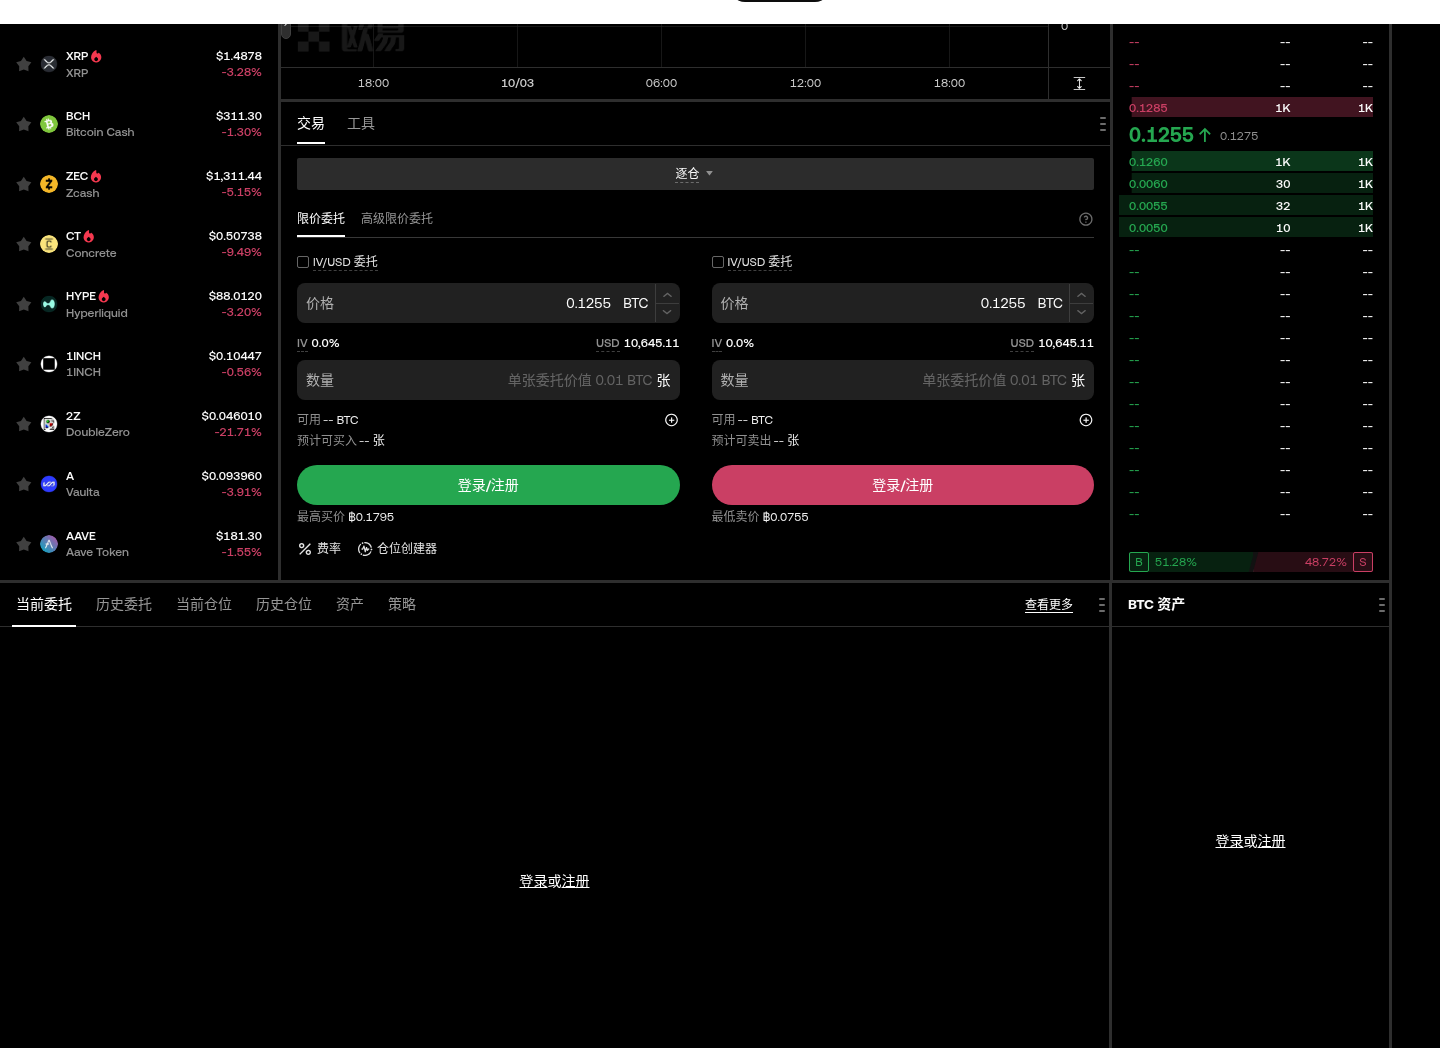1440x1048 pixels.
Task: Select the Bitcoin Cash coin logo
Action: [x=49, y=124]
